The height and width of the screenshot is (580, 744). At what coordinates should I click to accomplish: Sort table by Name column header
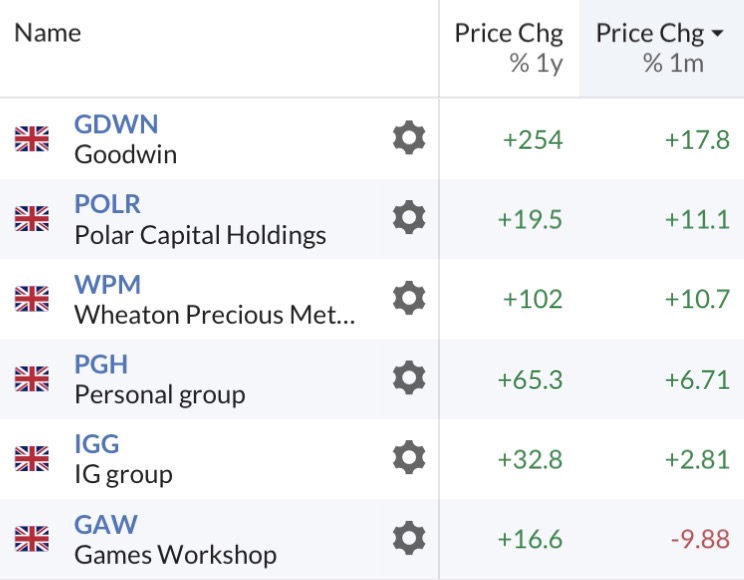(x=47, y=33)
